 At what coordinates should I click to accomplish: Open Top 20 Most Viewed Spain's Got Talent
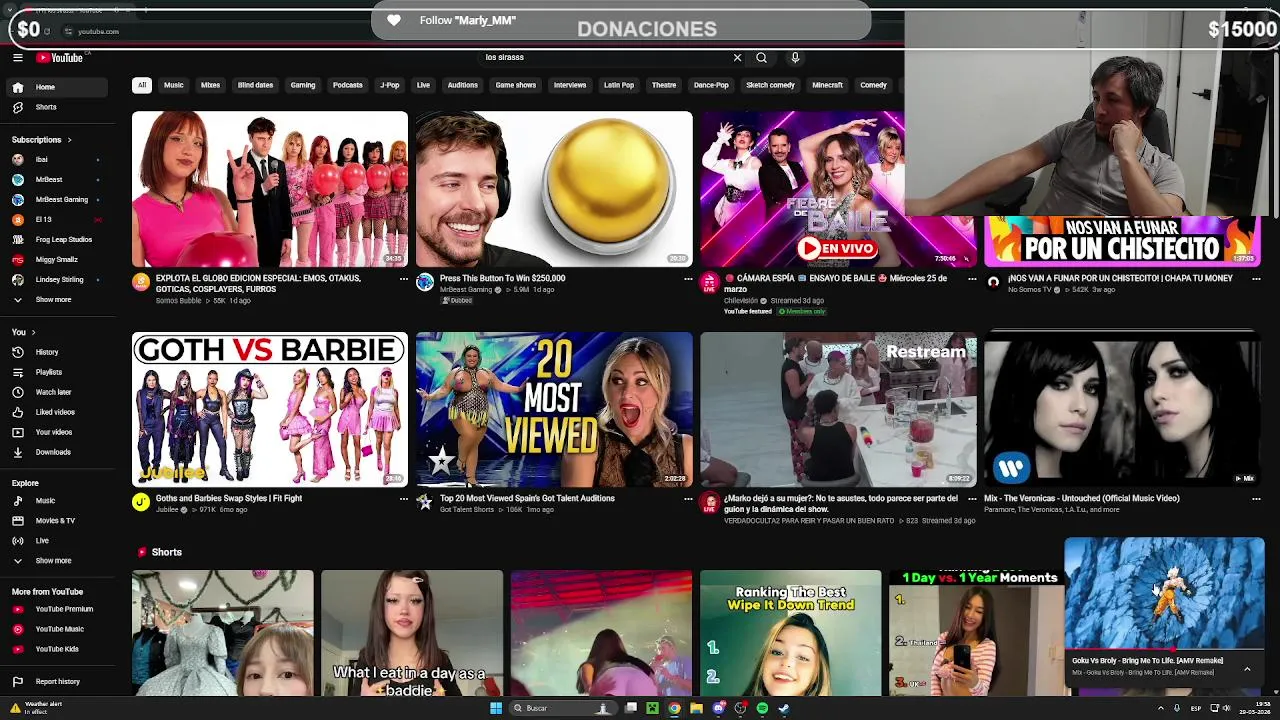(527, 498)
